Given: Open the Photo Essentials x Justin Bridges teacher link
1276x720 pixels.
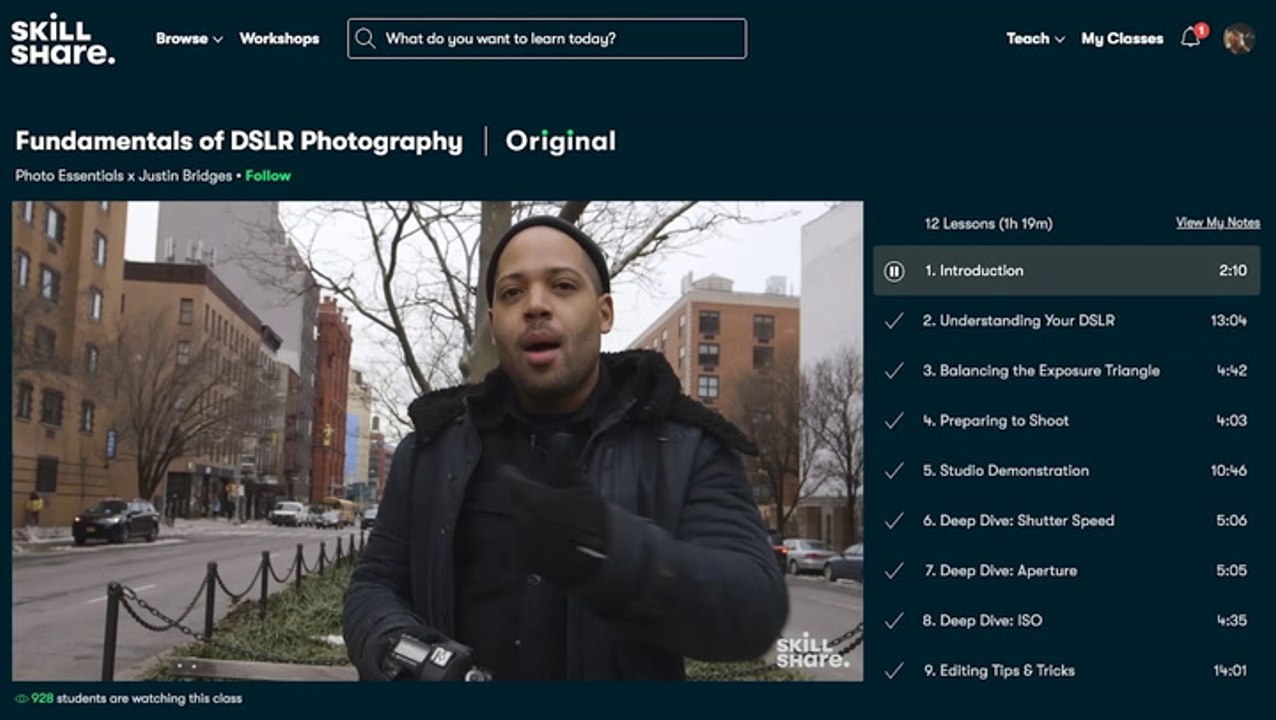Looking at the screenshot, I should pyautogui.click(x=123, y=176).
